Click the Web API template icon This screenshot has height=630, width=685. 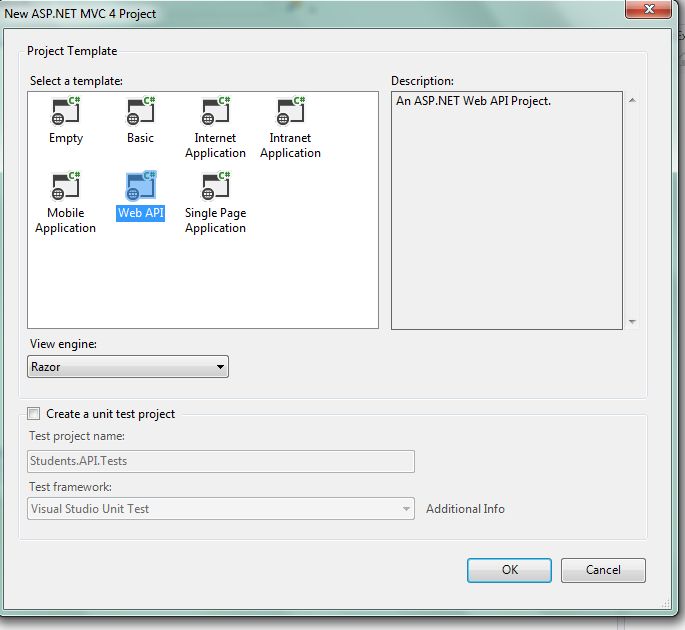coord(140,185)
